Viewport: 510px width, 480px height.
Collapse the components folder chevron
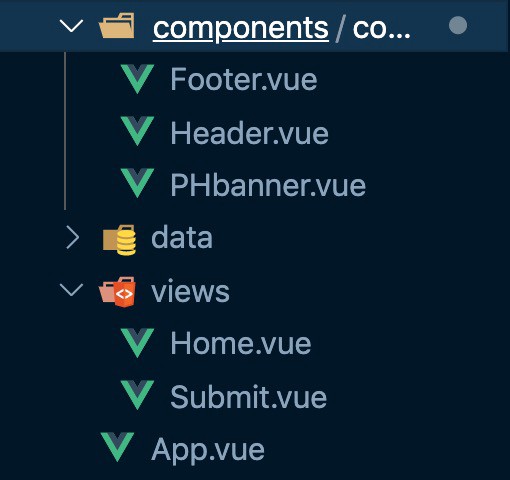click(x=71, y=26)
